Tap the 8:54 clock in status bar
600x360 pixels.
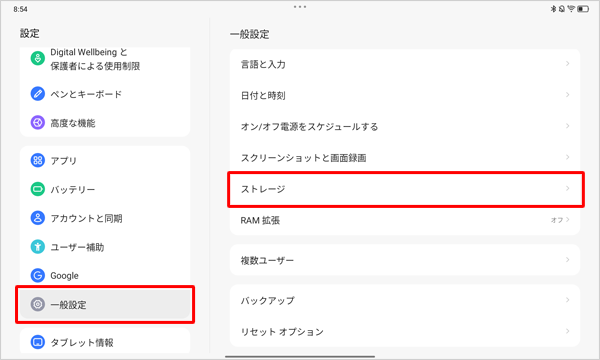coord(20,9)
